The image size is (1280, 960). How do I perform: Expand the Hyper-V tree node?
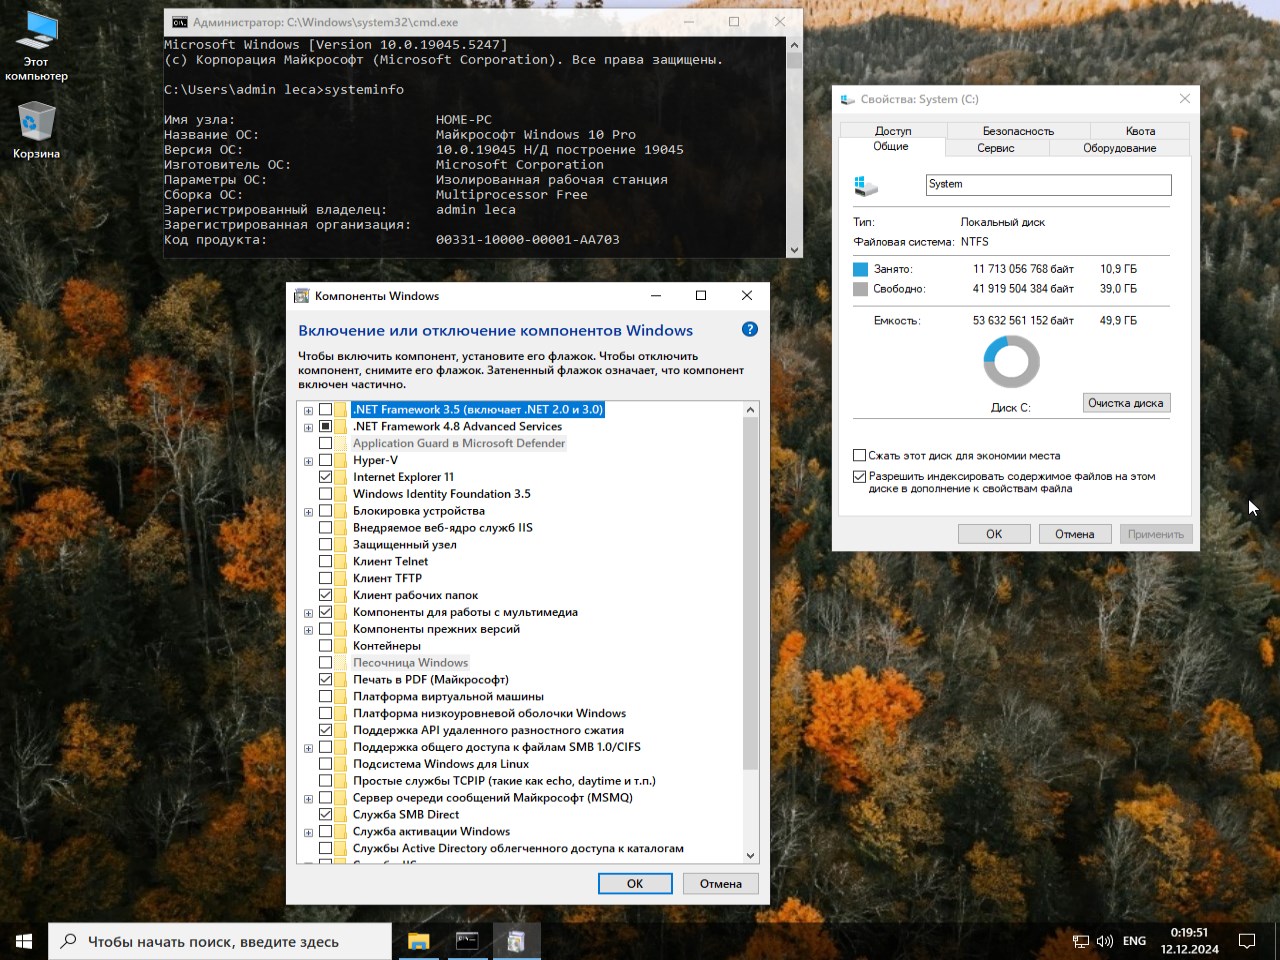(x=308, y=461)
